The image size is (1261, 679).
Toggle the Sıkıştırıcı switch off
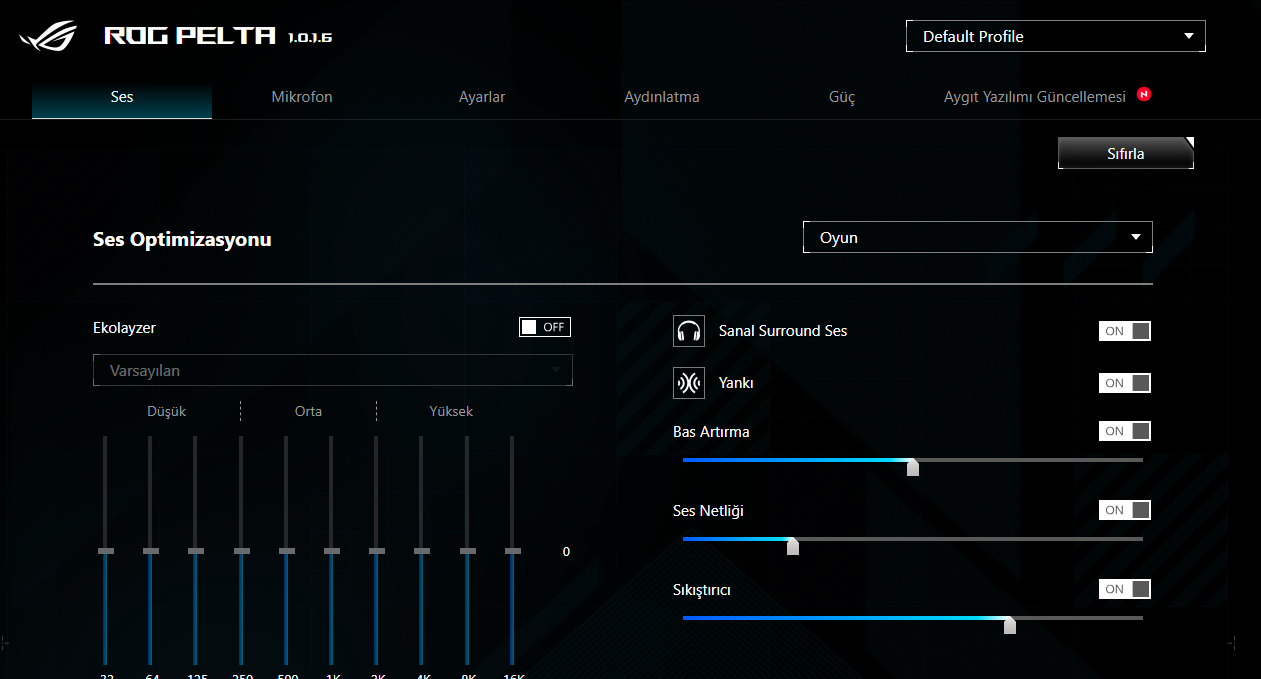point(1125,589)
